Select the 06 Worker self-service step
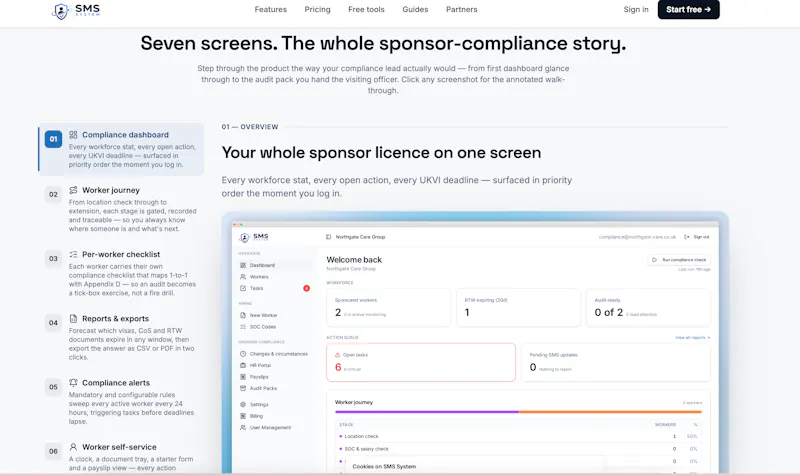The width and height of the screenshot is (800, 475). [x=121, y=457]
